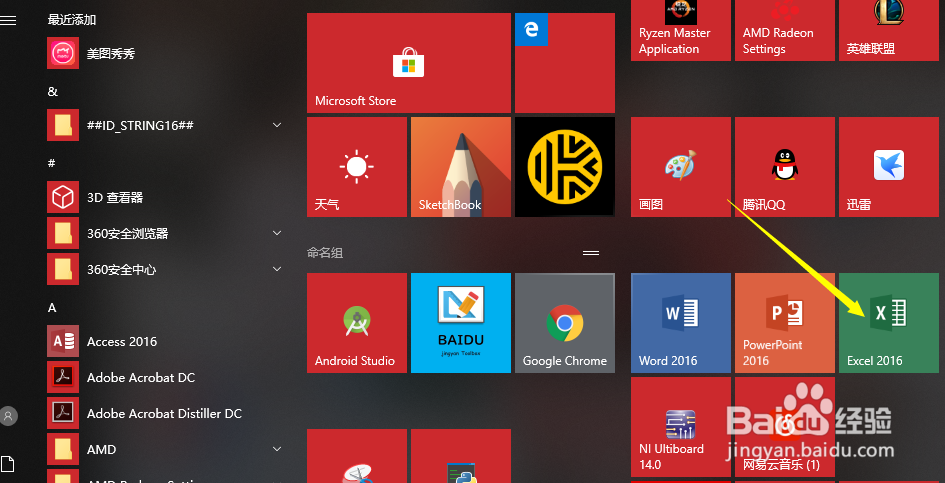Image resolution: width=945 pixels, height=483 pixels.
Task: Expand the 360安全中心 folder
Action: pyautogui.click(x=166, y=270)
